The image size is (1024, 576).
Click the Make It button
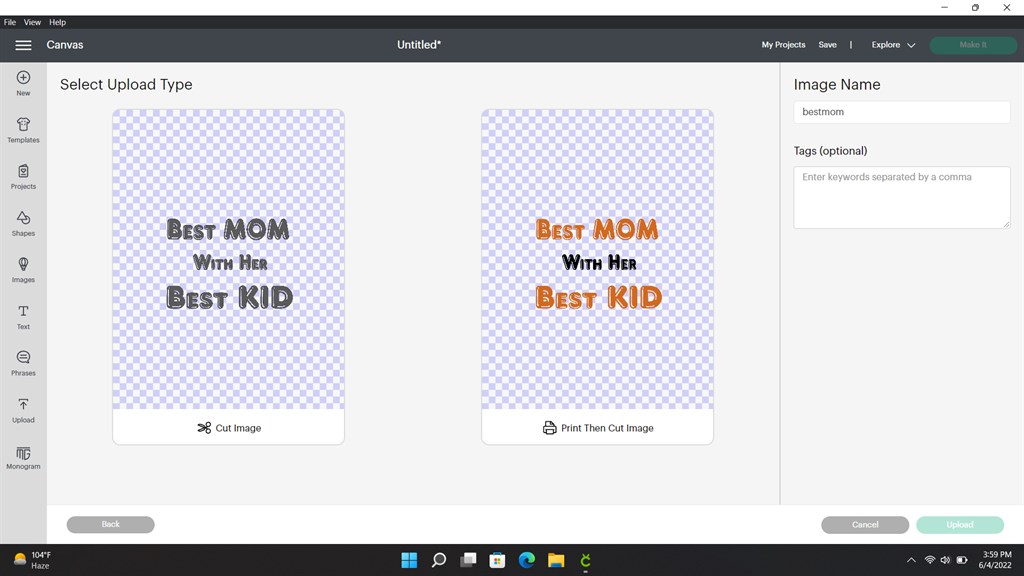(x=973, y=45)
